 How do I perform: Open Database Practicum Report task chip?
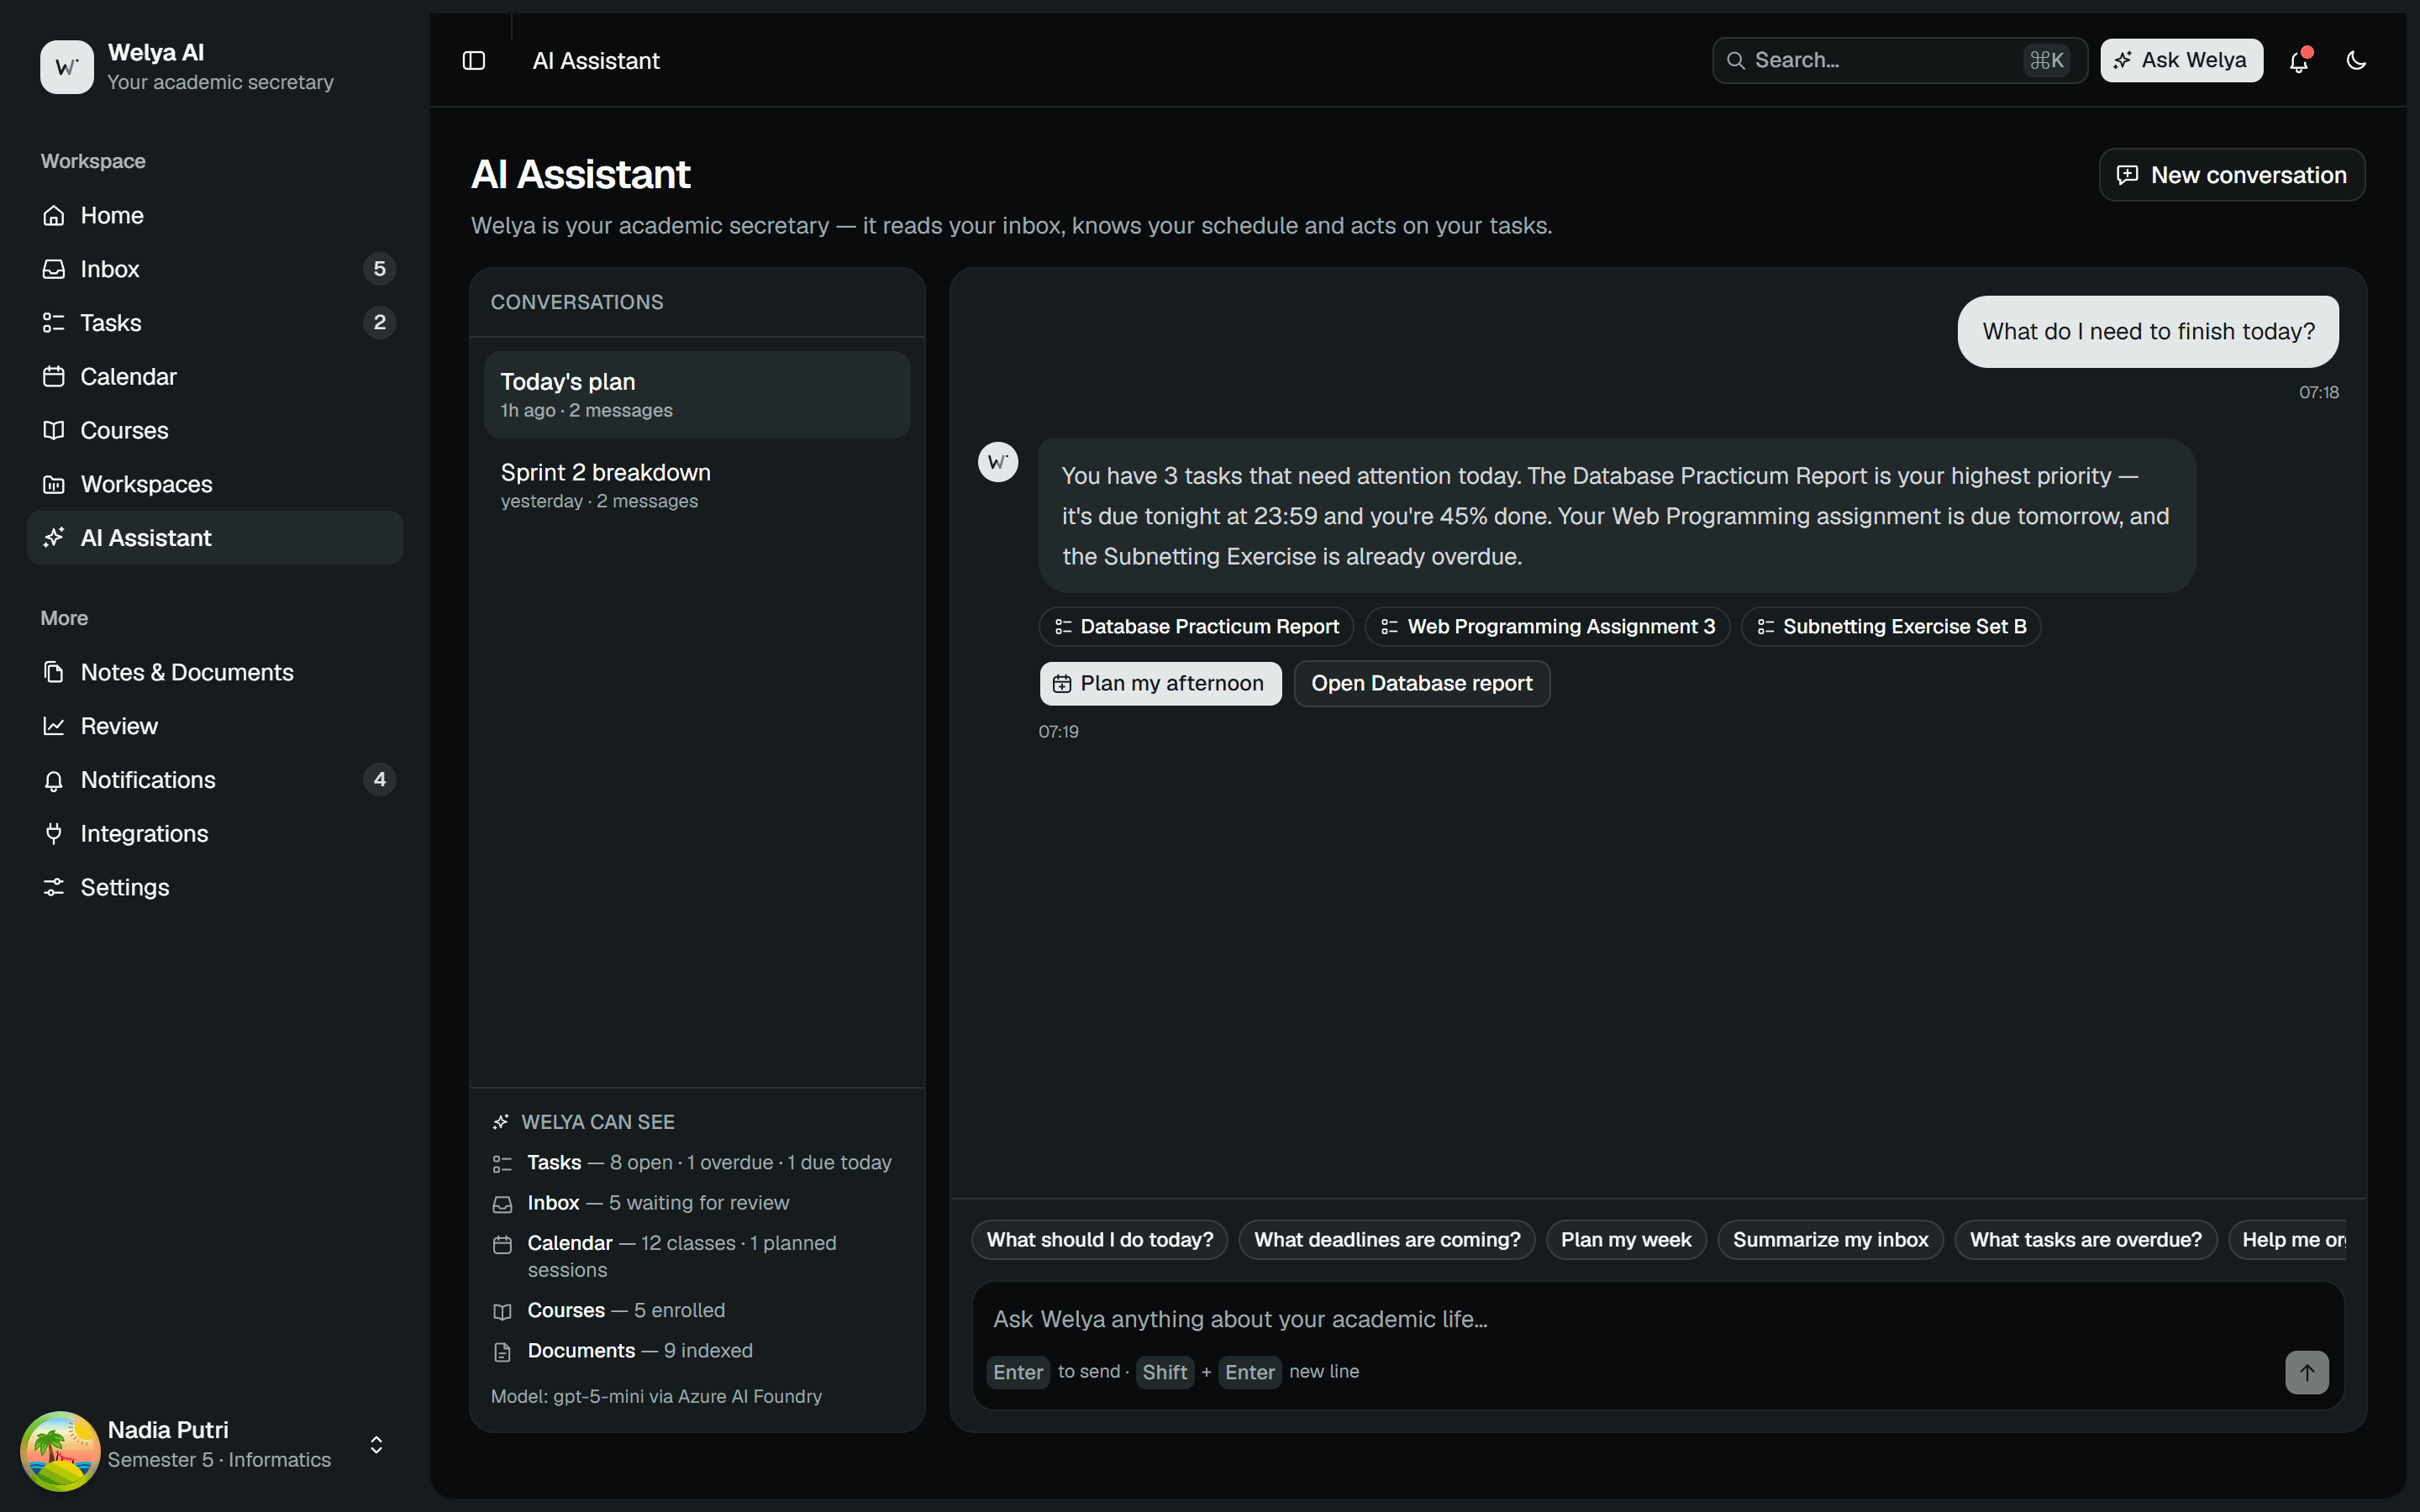click(1196, 627)
